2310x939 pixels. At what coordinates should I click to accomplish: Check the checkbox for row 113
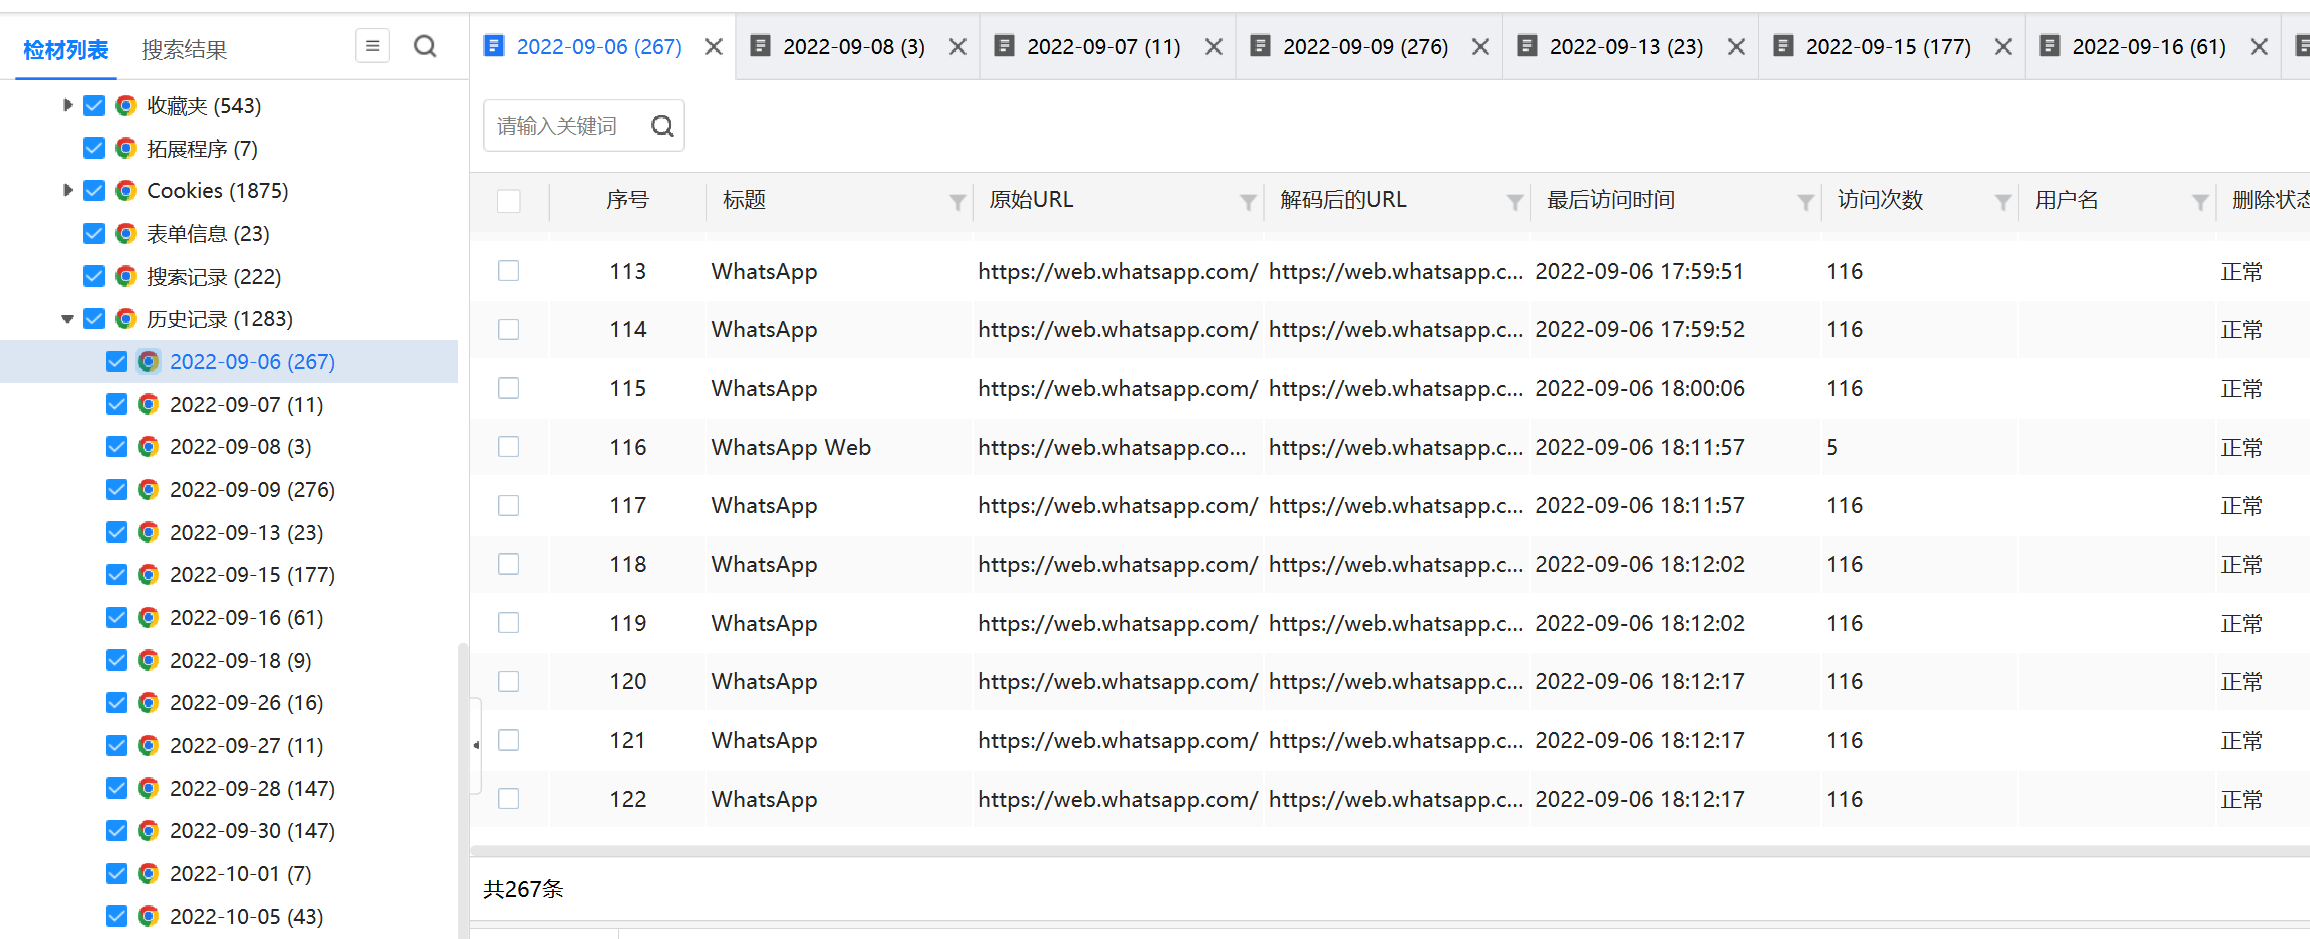(509, 271)
